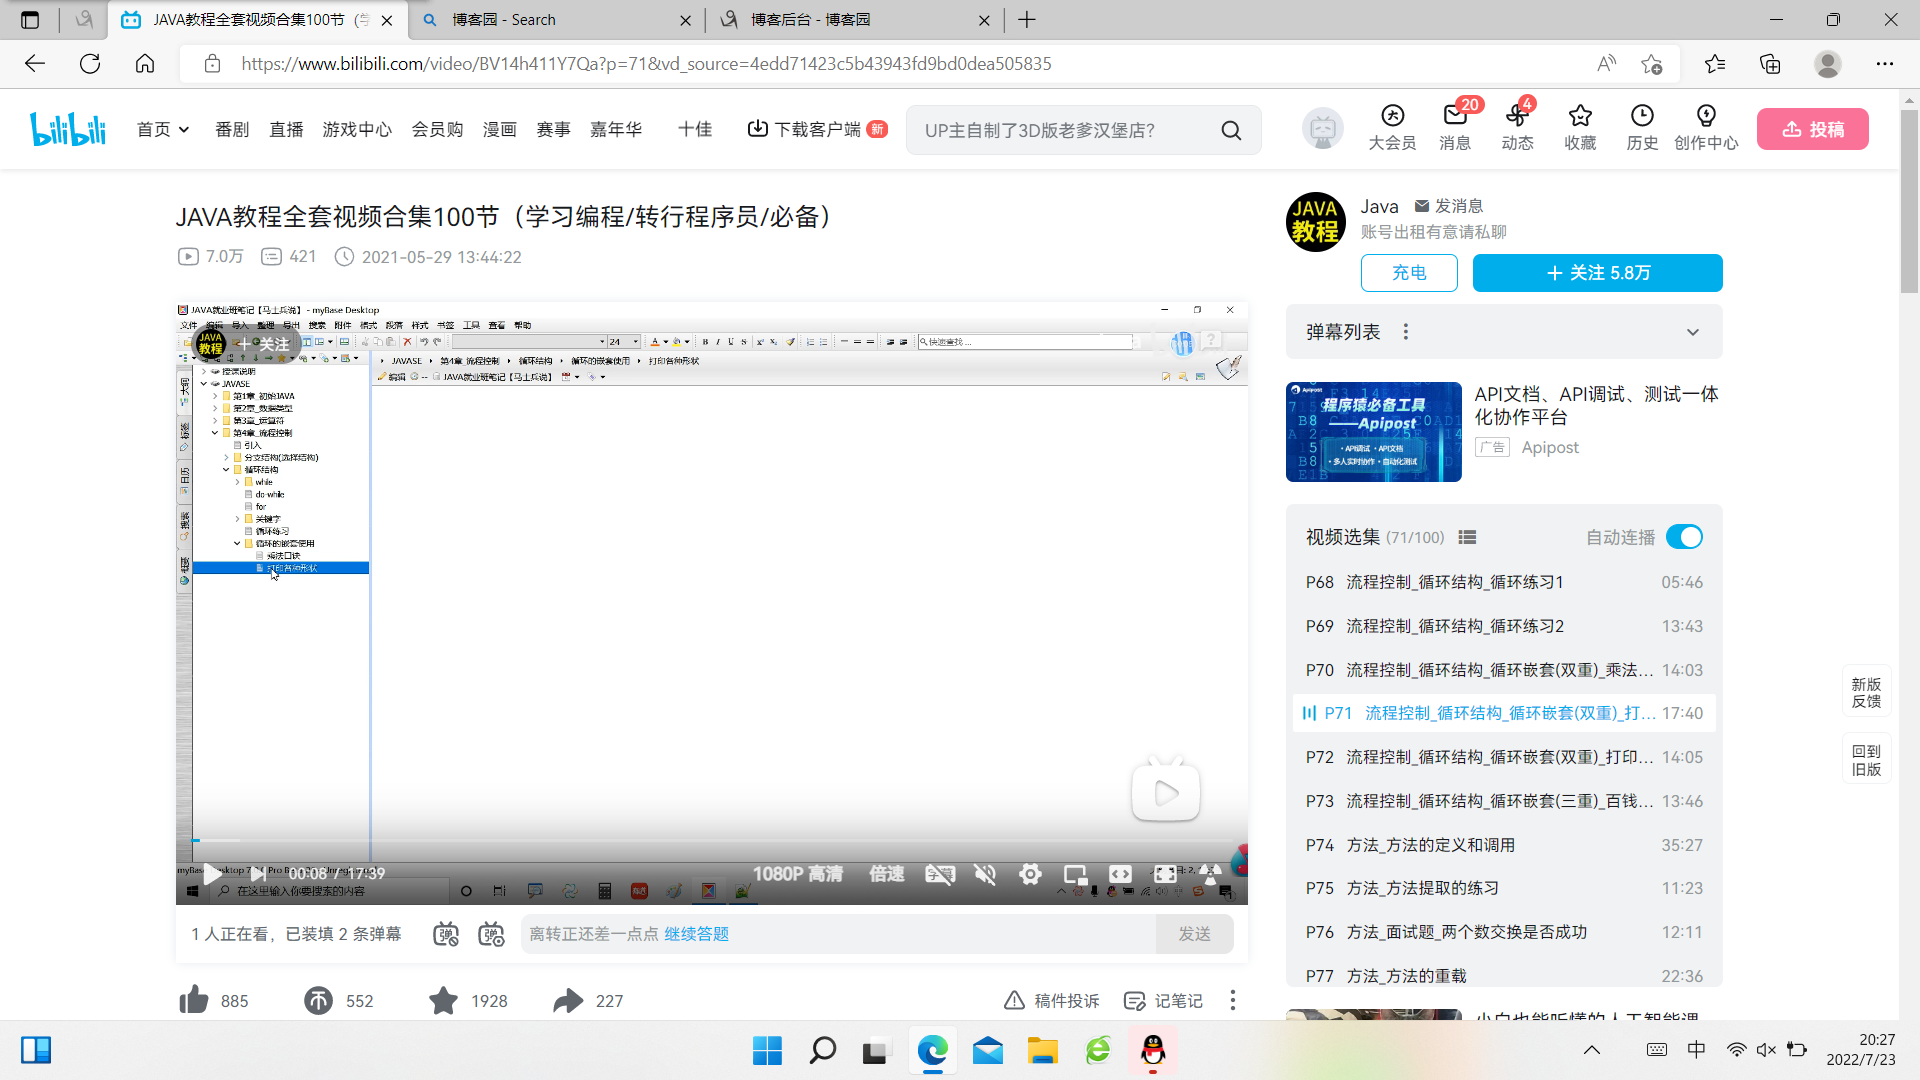Share the video via arrow icon
Image resolution: width=1920 pixels, height=1080 pixels.
coord(568,1000)
